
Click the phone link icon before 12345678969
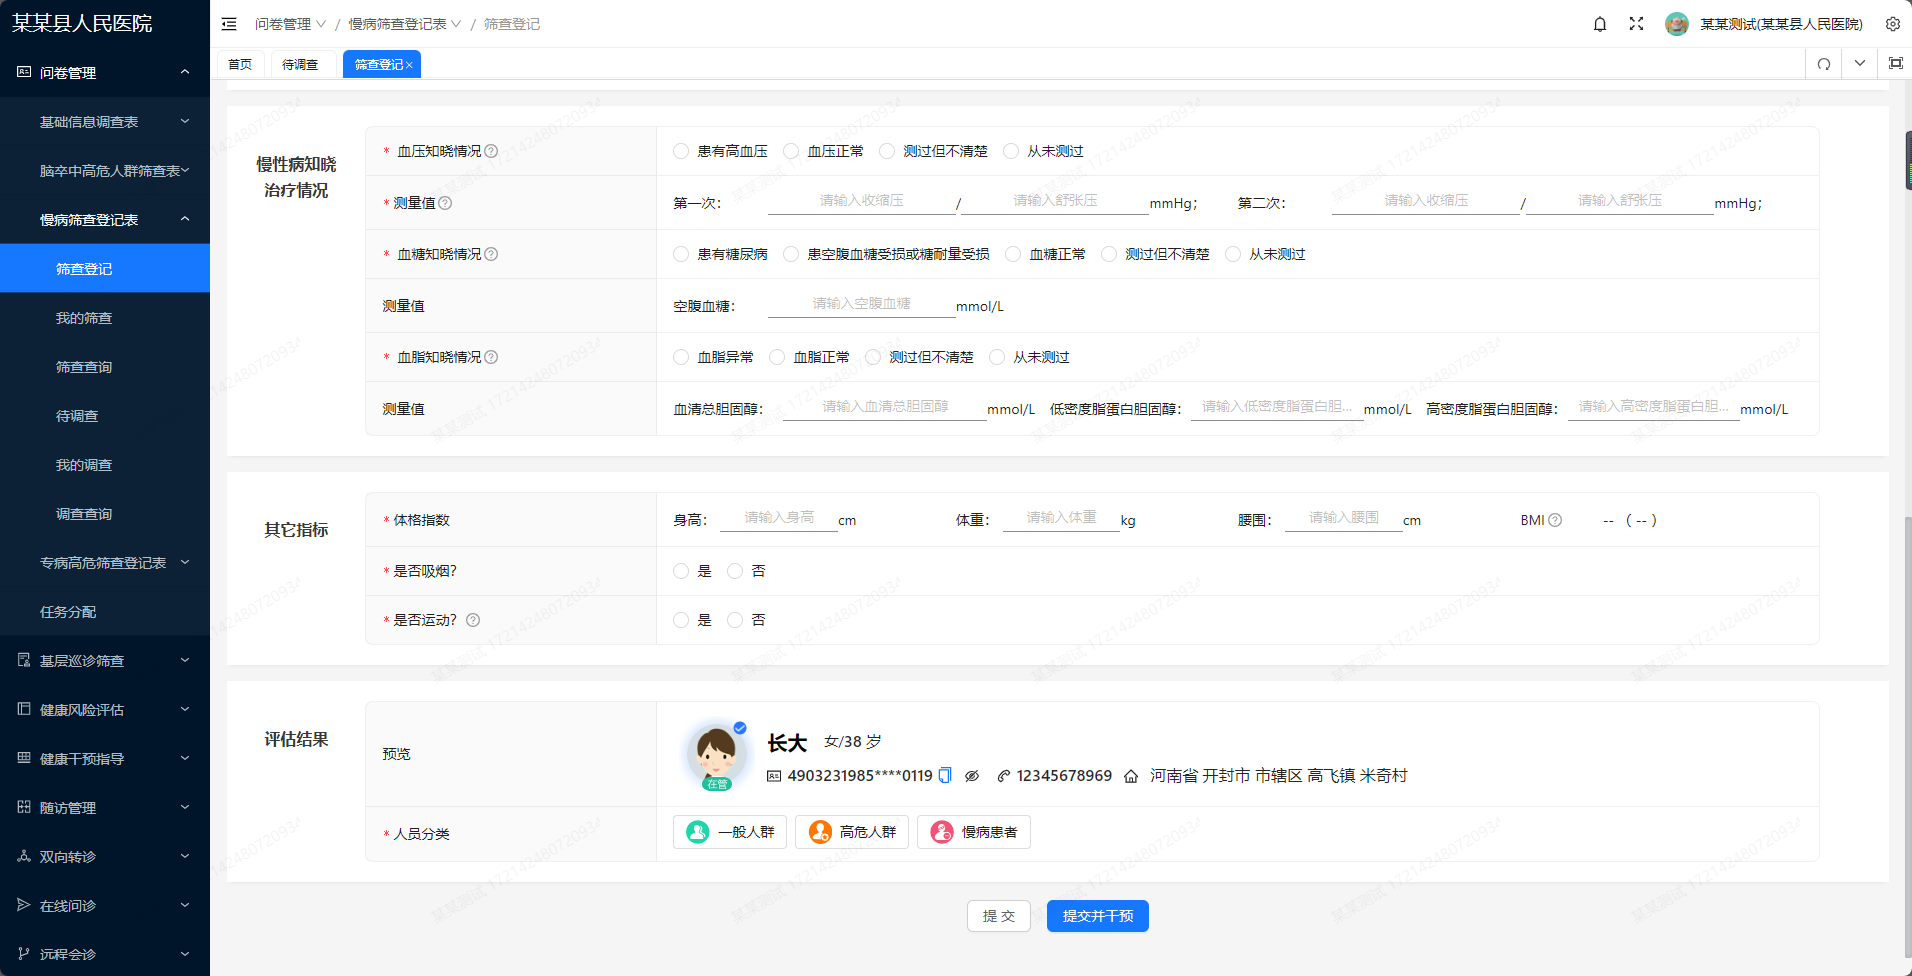1003,776
